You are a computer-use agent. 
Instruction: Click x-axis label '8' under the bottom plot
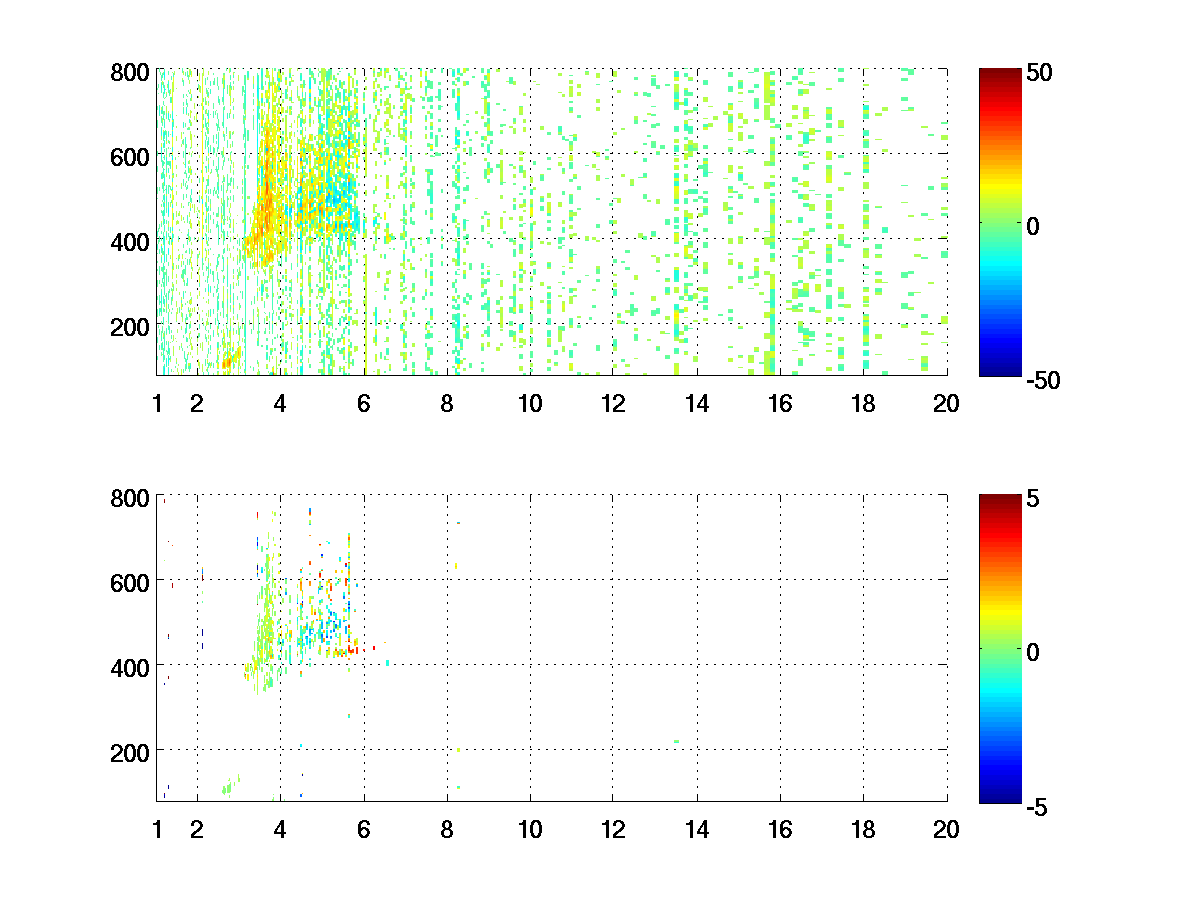(447, 830)
